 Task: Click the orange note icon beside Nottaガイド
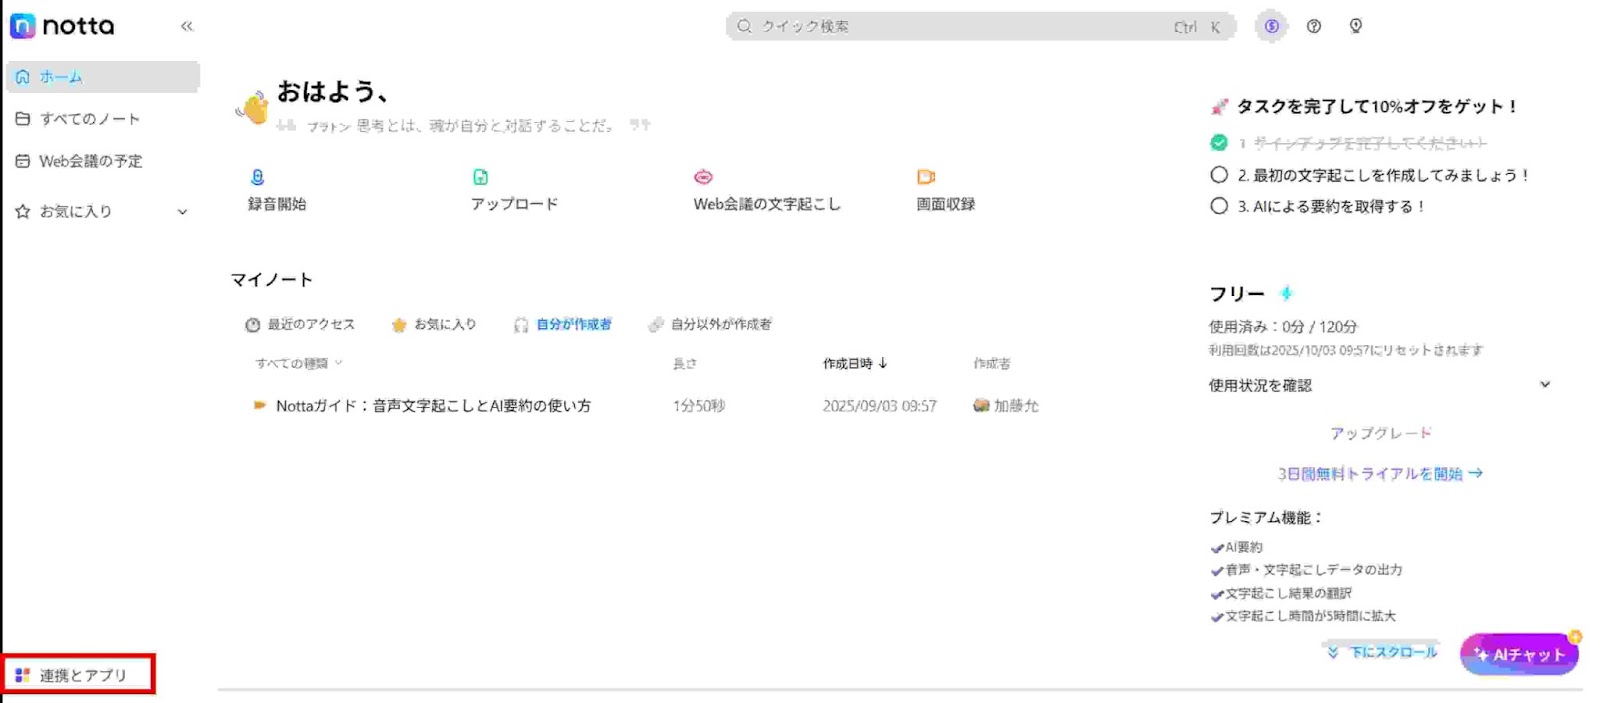pos(259,406)
